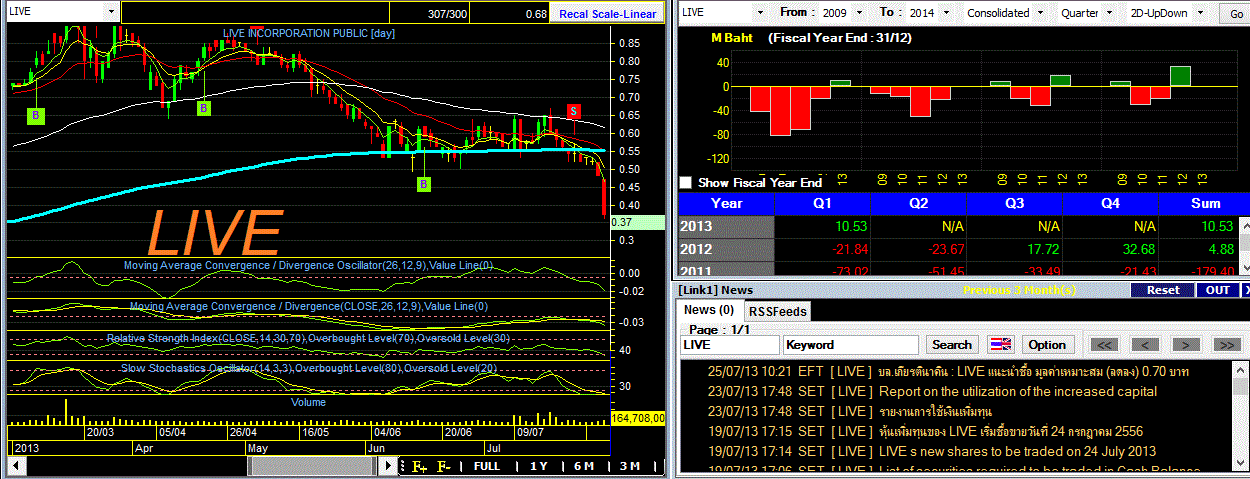Screen dimensions: 1250x479
Task: Click the Volume indicator label
Action: [308, 402]
